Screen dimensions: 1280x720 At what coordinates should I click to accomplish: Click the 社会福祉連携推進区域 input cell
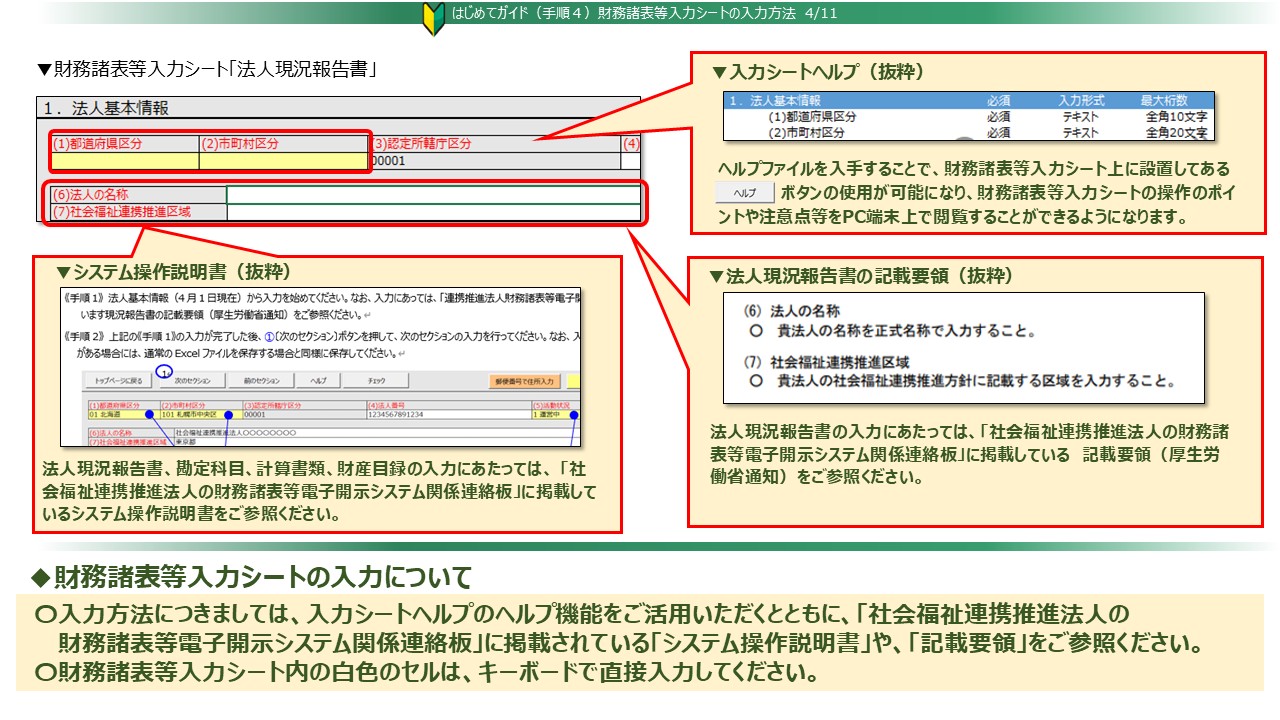(433, 212)
